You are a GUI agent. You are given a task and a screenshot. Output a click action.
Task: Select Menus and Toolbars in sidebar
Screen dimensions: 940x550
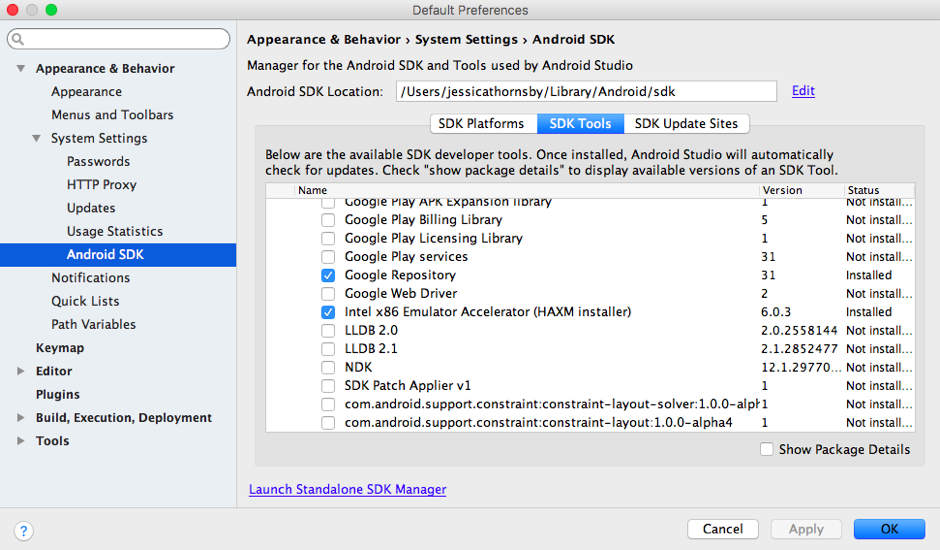[x=112, y=115]
